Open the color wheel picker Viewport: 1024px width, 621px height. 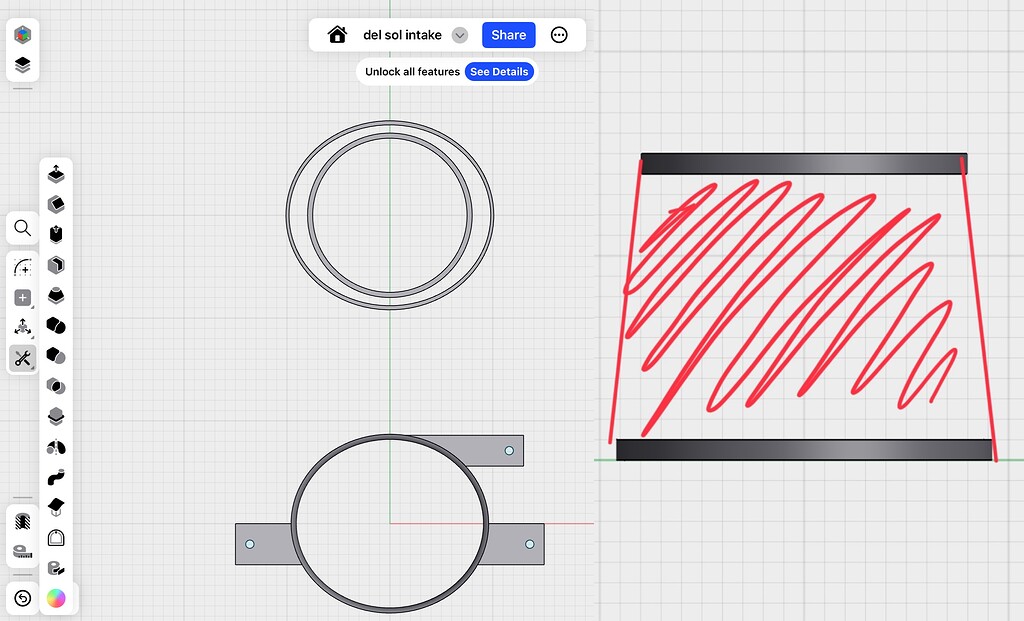click(x=57, y=598)
